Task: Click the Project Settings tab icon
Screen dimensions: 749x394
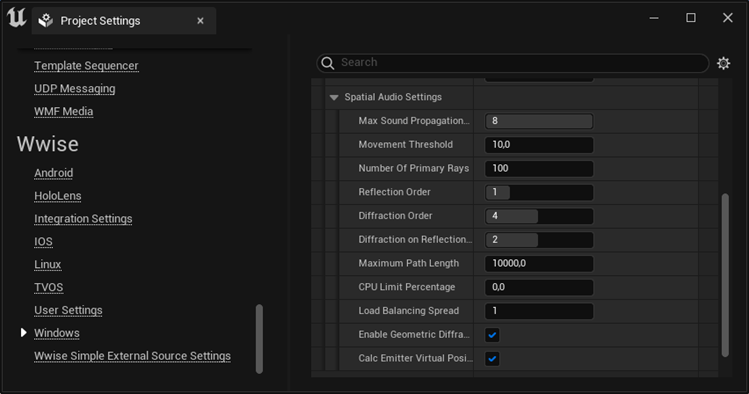Action: [x=46, y=21]
